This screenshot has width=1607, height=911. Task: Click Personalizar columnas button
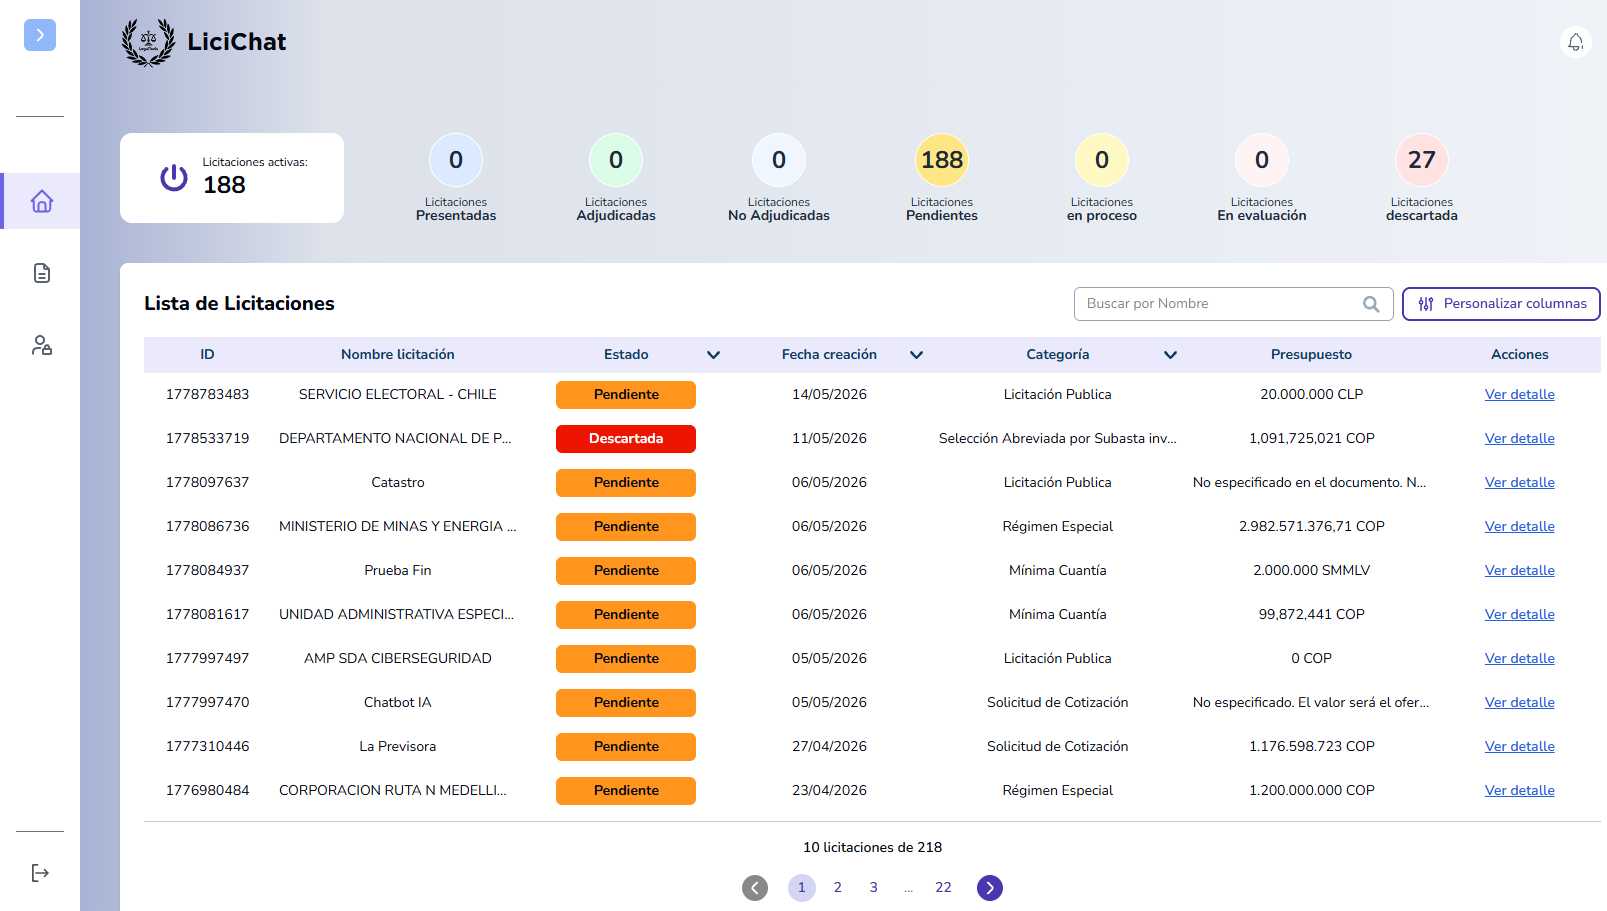coord(1501,304)
